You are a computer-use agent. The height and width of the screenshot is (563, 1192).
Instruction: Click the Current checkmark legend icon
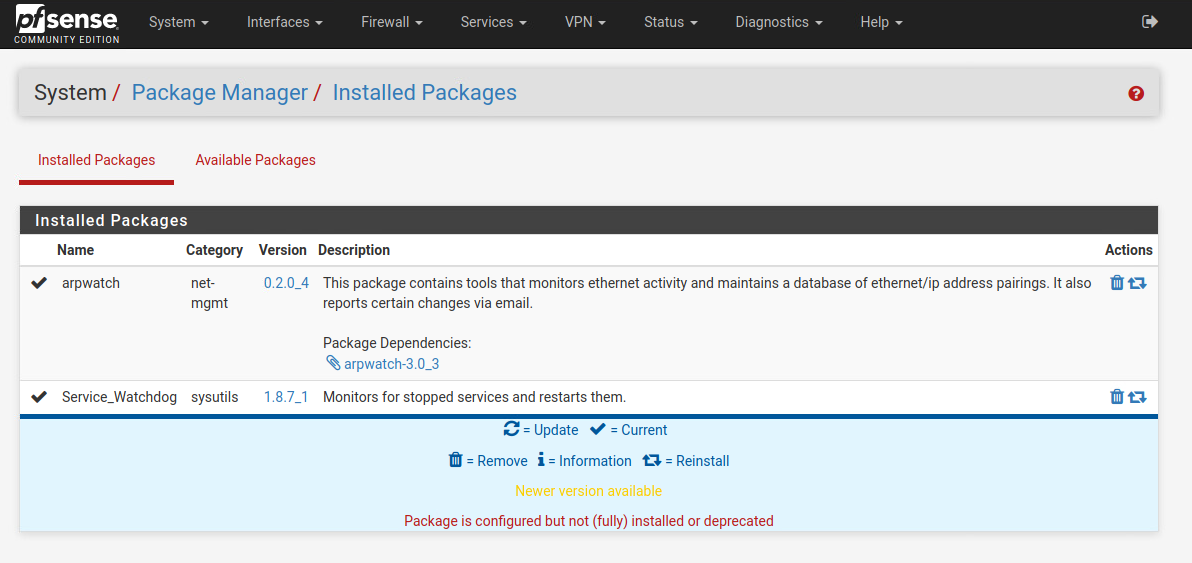click(x=598, y=429)
